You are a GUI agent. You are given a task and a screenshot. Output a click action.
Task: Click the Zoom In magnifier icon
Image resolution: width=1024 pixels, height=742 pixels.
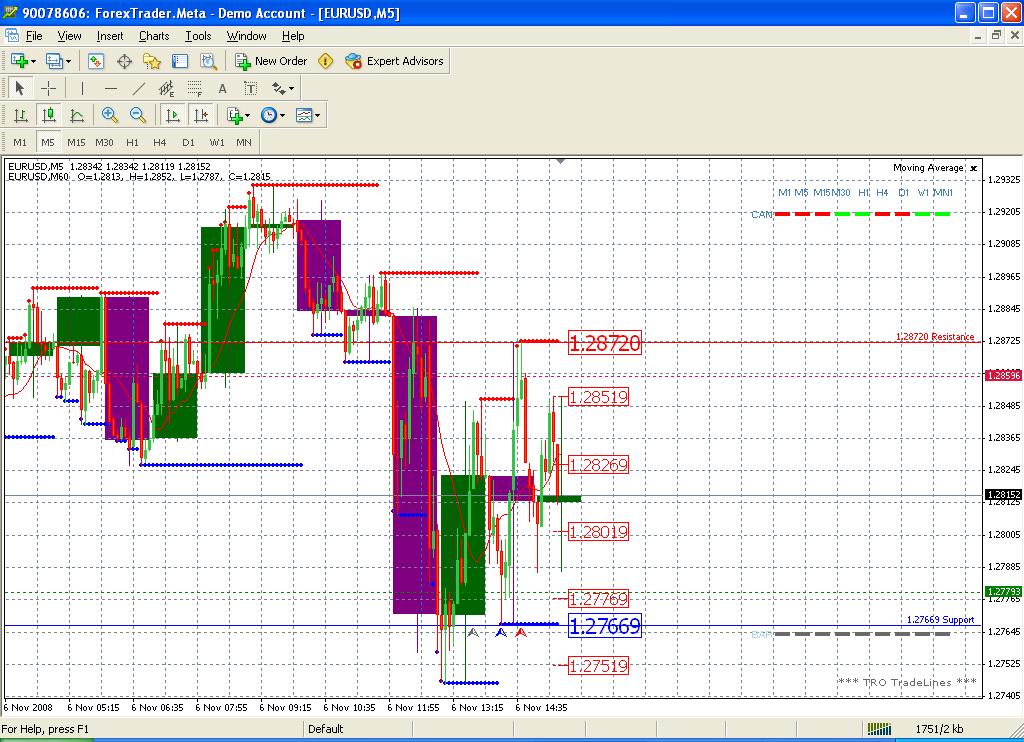click(110, 115)
